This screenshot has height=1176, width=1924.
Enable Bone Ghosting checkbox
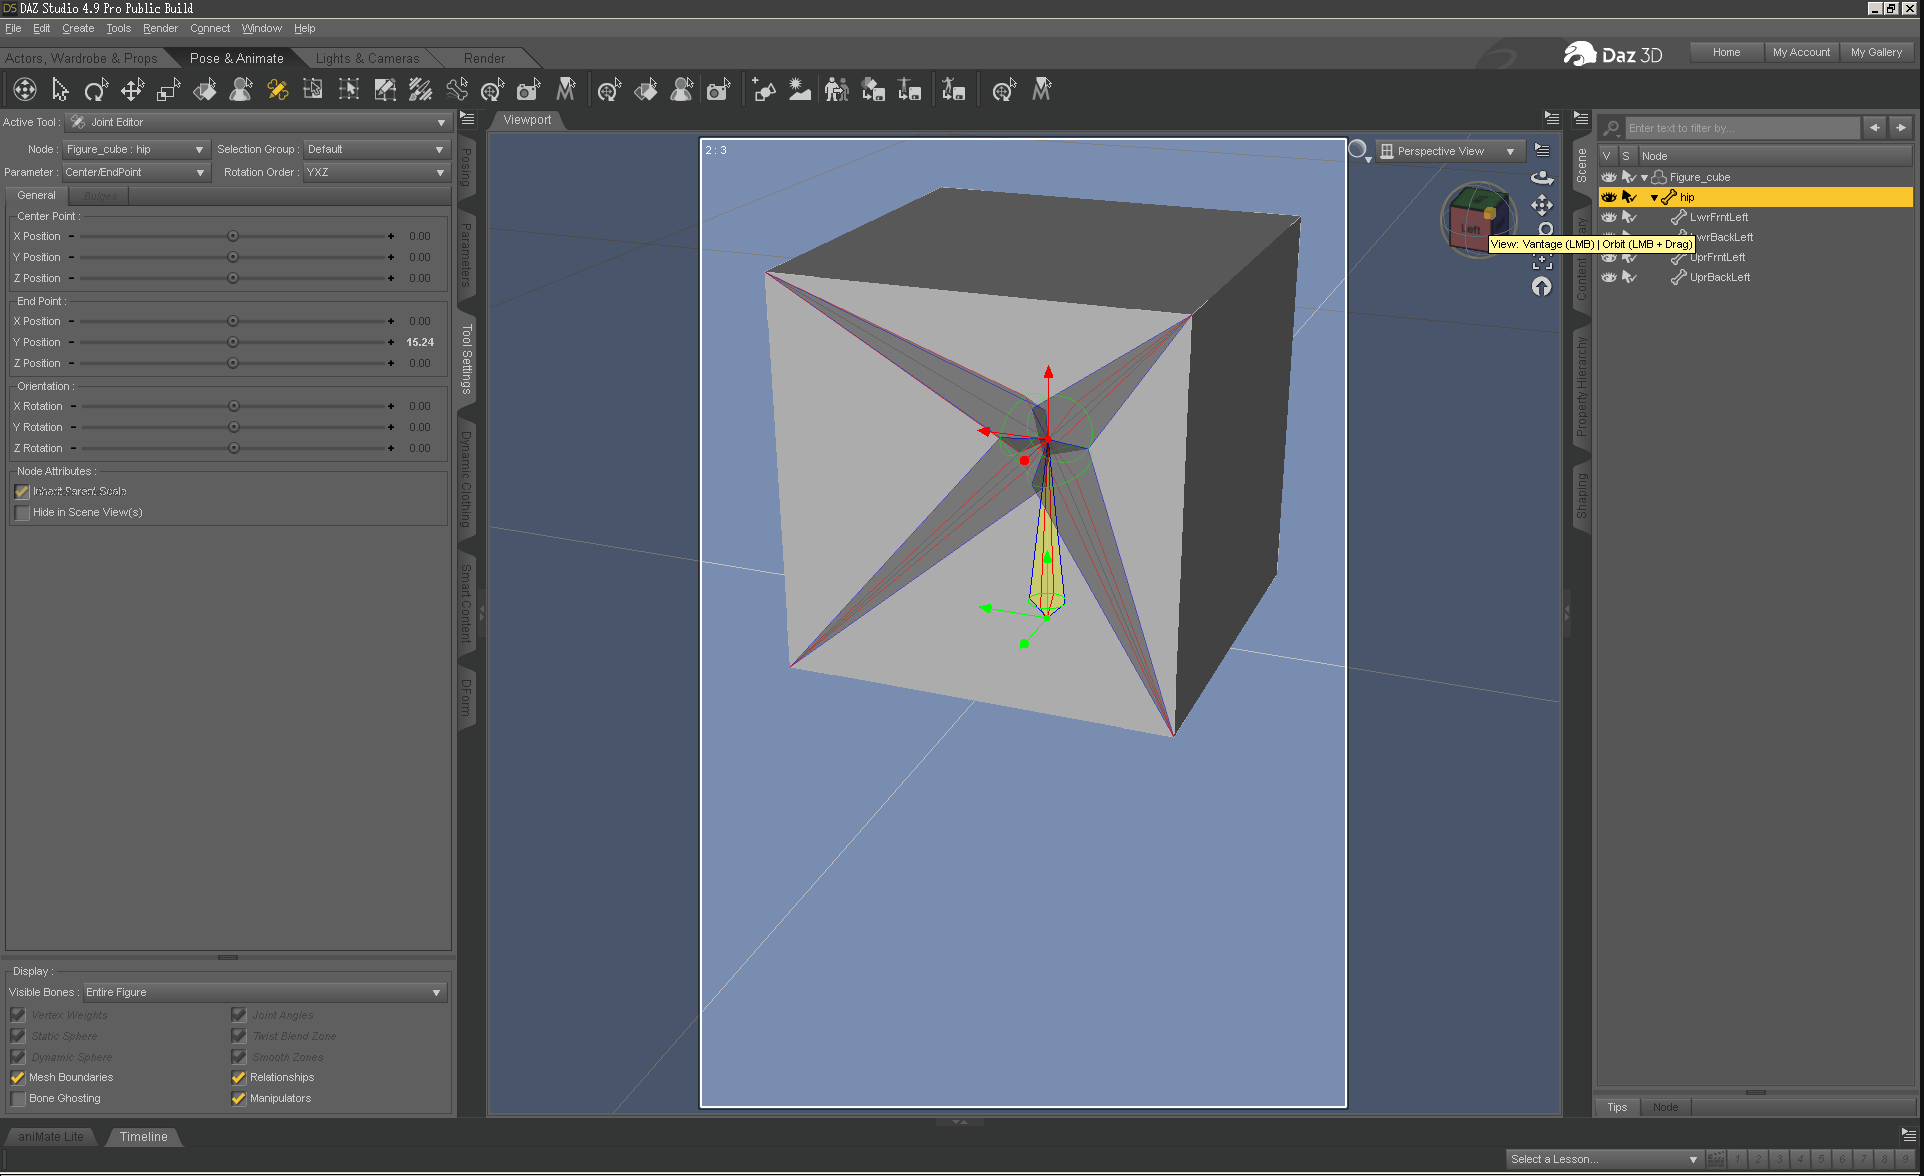[18, 1098]
